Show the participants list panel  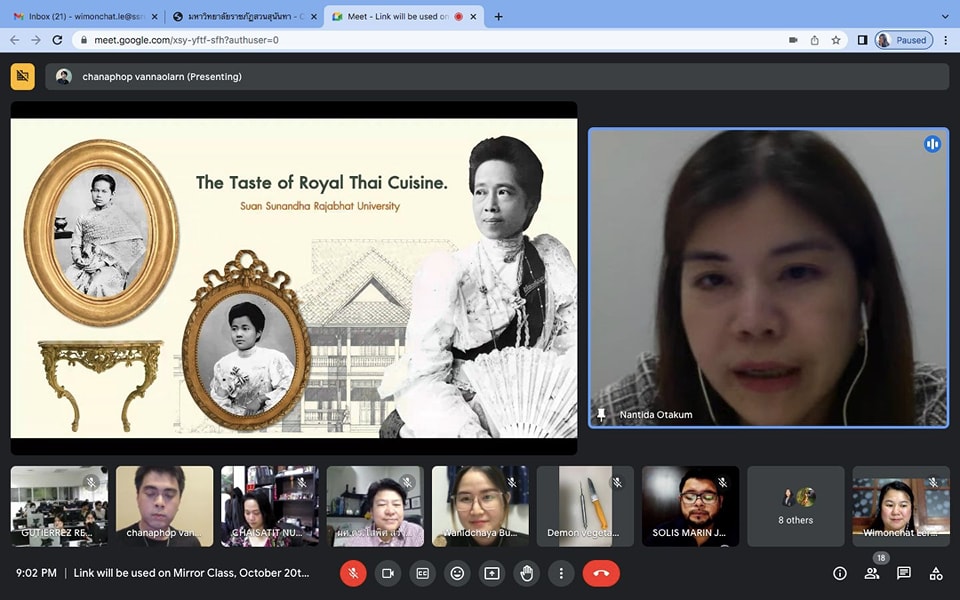pos(872,573)
